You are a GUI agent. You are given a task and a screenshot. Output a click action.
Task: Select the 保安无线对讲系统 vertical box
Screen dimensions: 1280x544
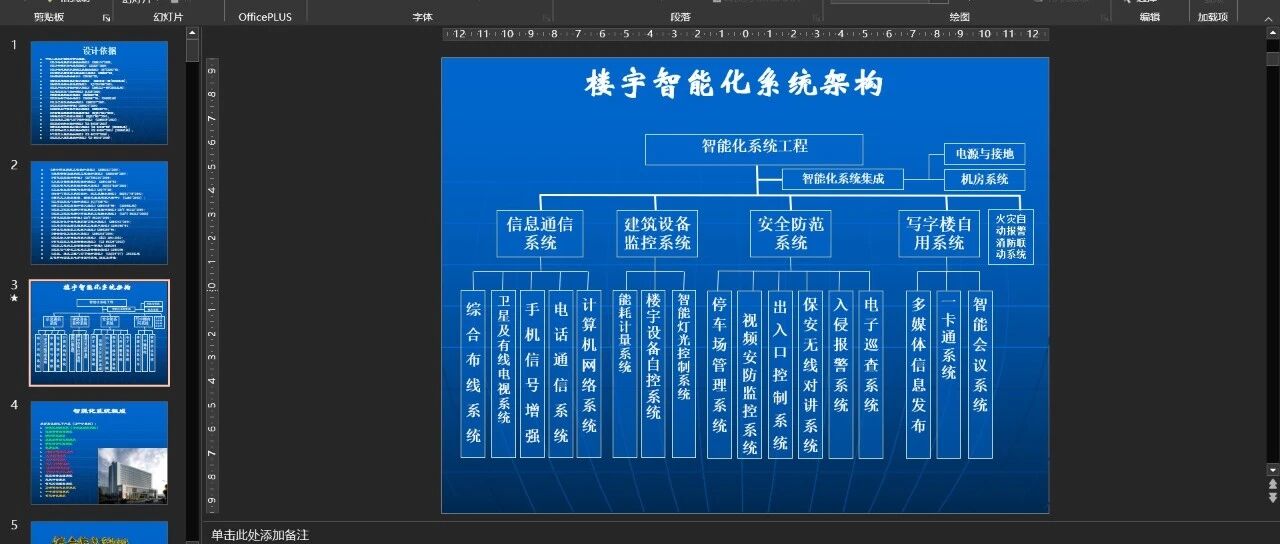[x=810, y=374]
